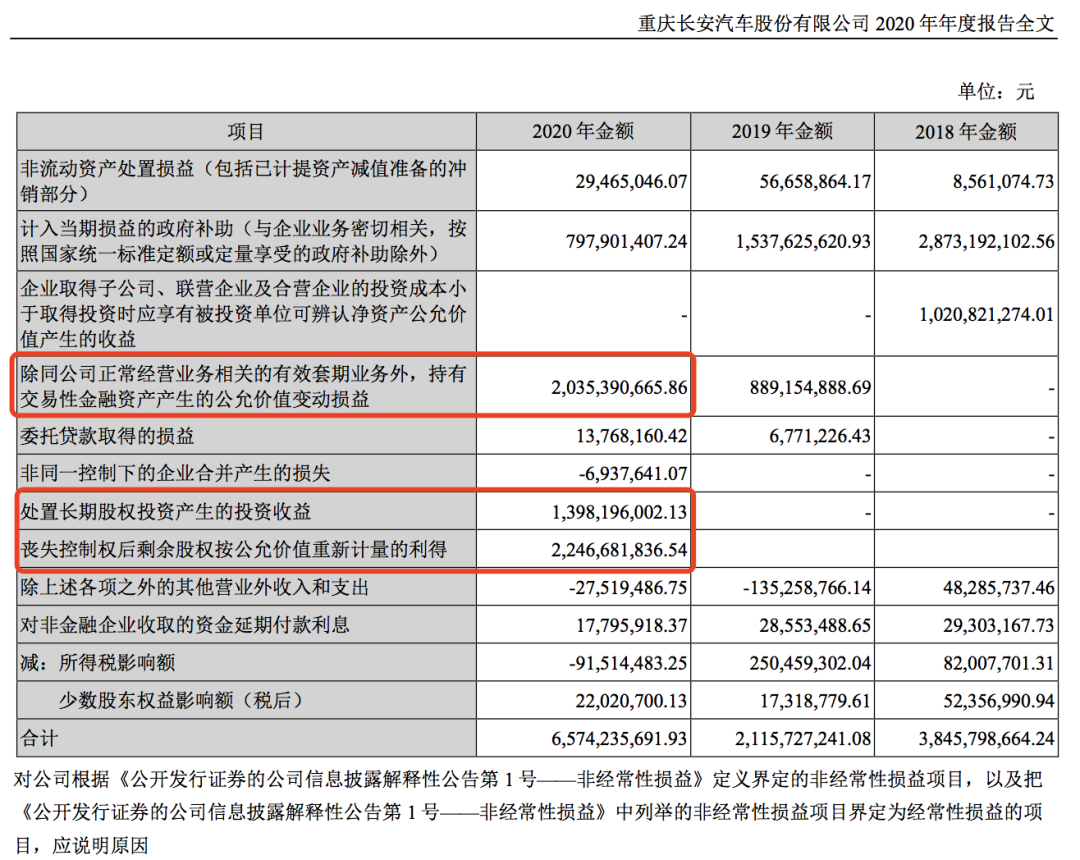Click value 28,553,488.65
1080x860 pixels.
[x=815, y=625]
